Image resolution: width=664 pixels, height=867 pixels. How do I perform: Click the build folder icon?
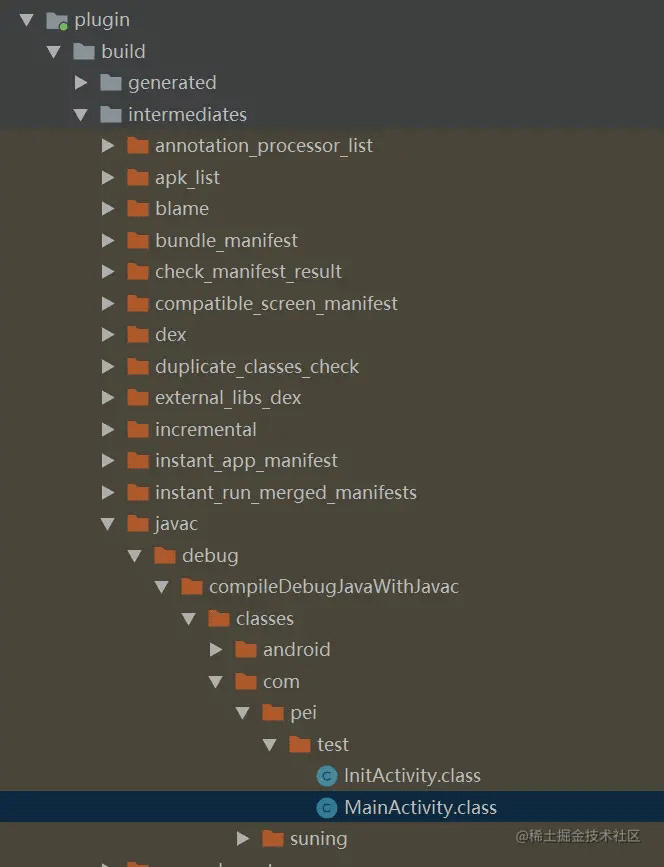[x=84, y=52]
